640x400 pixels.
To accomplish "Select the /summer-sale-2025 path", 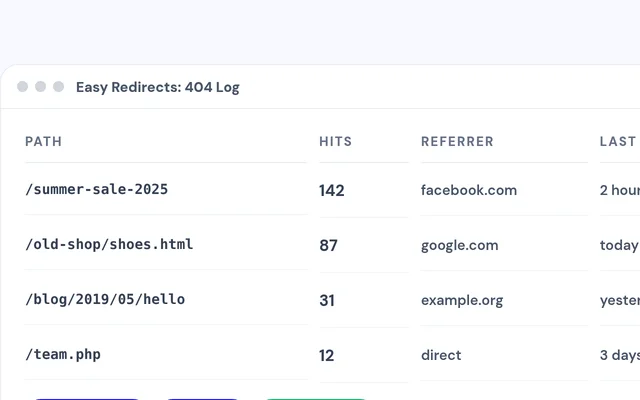I will click(x=96, y=189).
